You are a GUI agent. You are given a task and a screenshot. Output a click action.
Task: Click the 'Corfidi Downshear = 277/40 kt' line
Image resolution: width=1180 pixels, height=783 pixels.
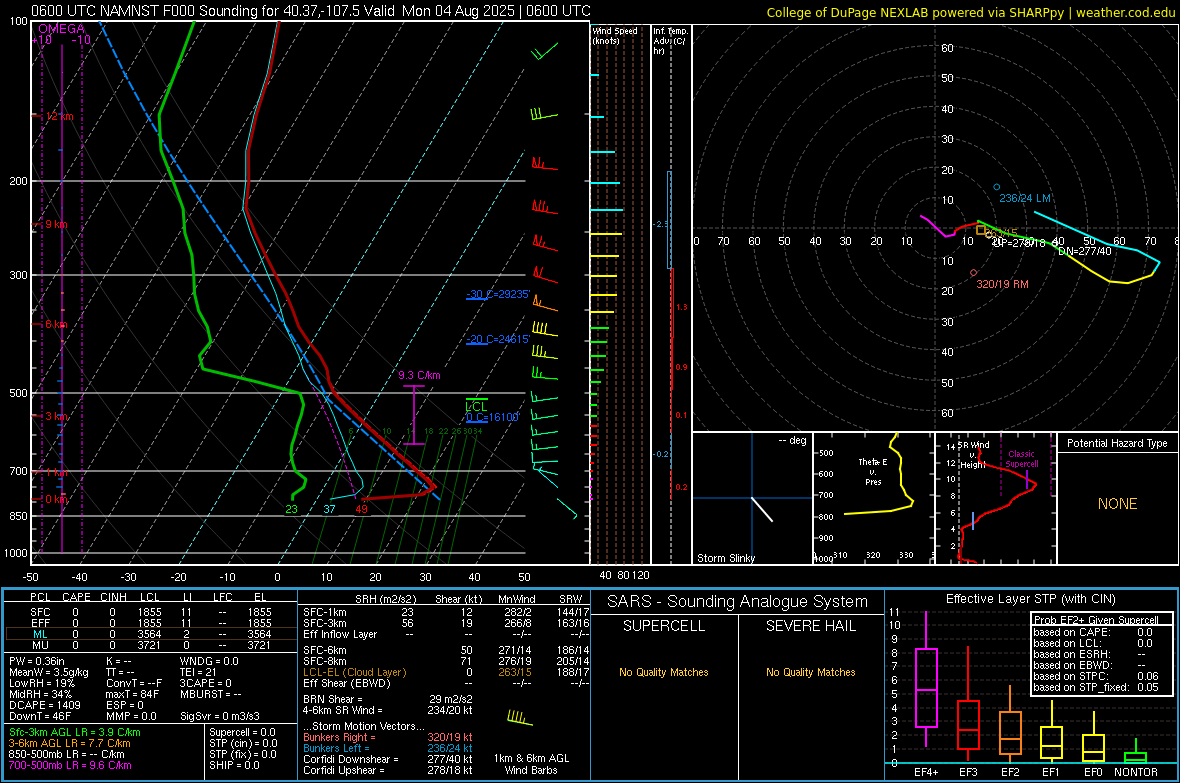[388, 759]
